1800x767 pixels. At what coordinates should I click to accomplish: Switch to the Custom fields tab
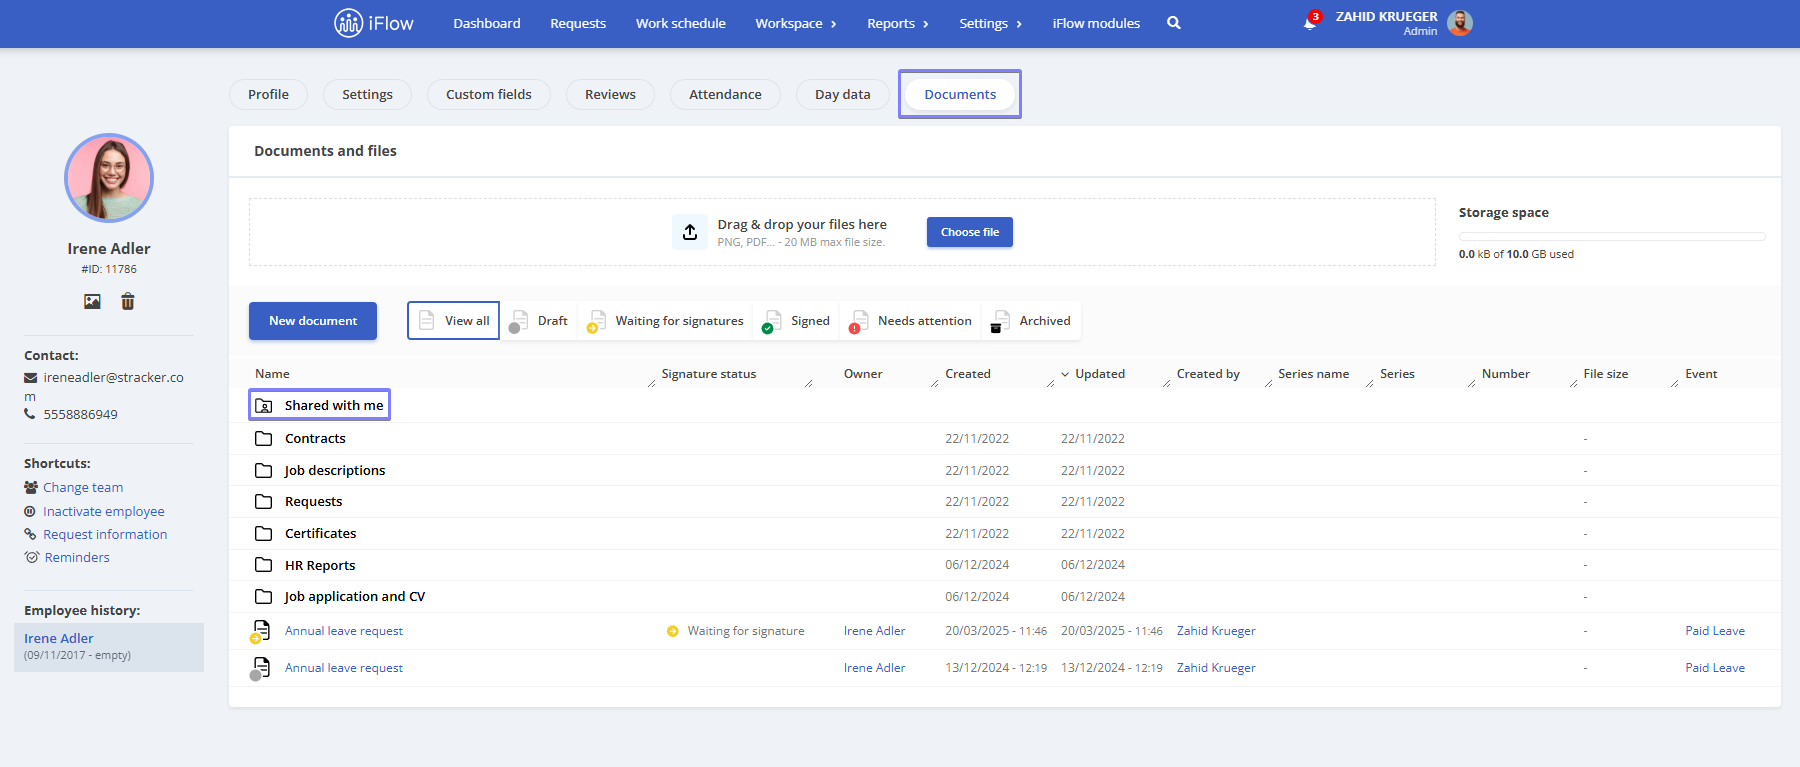coord(489,94)
